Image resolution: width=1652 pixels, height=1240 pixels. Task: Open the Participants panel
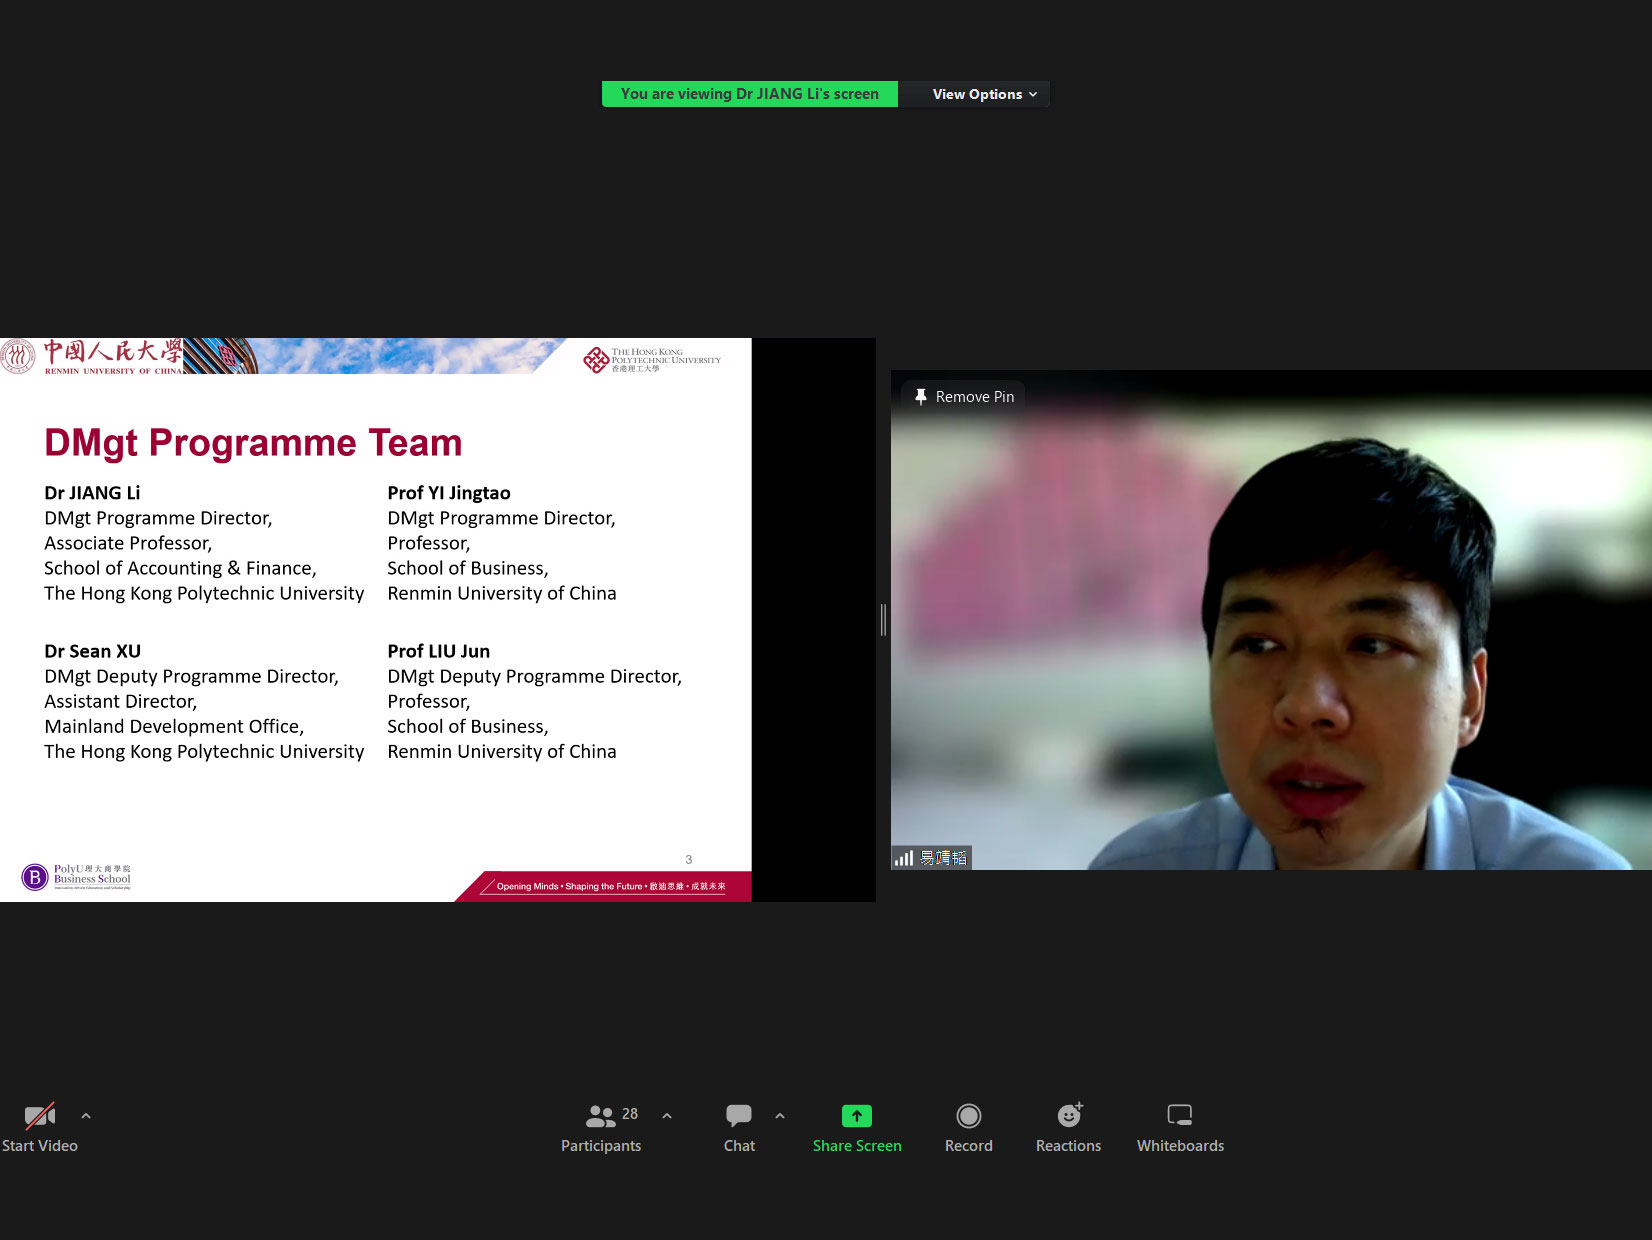click(x=601, y=1126)
